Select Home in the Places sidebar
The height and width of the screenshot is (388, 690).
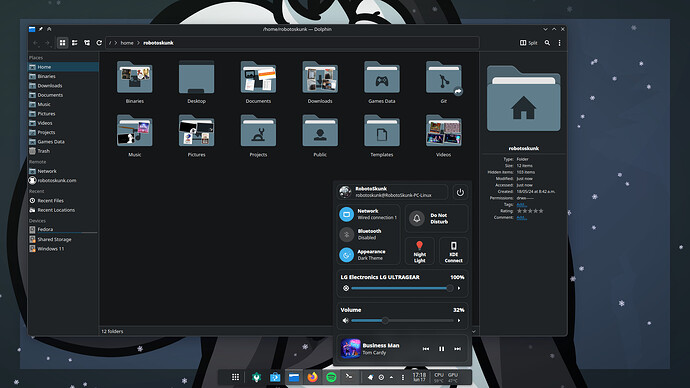pyautogui.click(x=63, y=67)
